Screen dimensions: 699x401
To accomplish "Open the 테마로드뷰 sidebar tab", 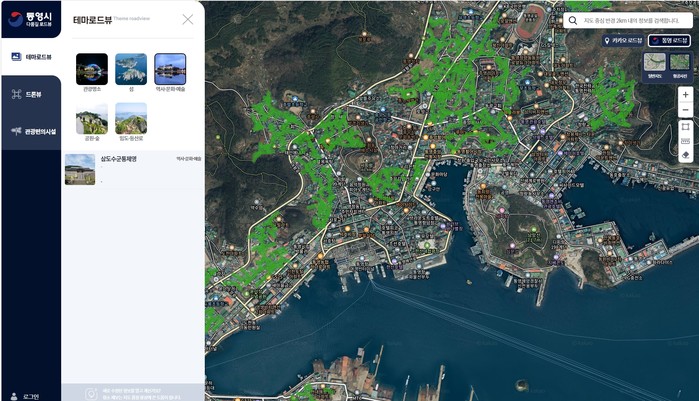I will click(x=31, y=57).
